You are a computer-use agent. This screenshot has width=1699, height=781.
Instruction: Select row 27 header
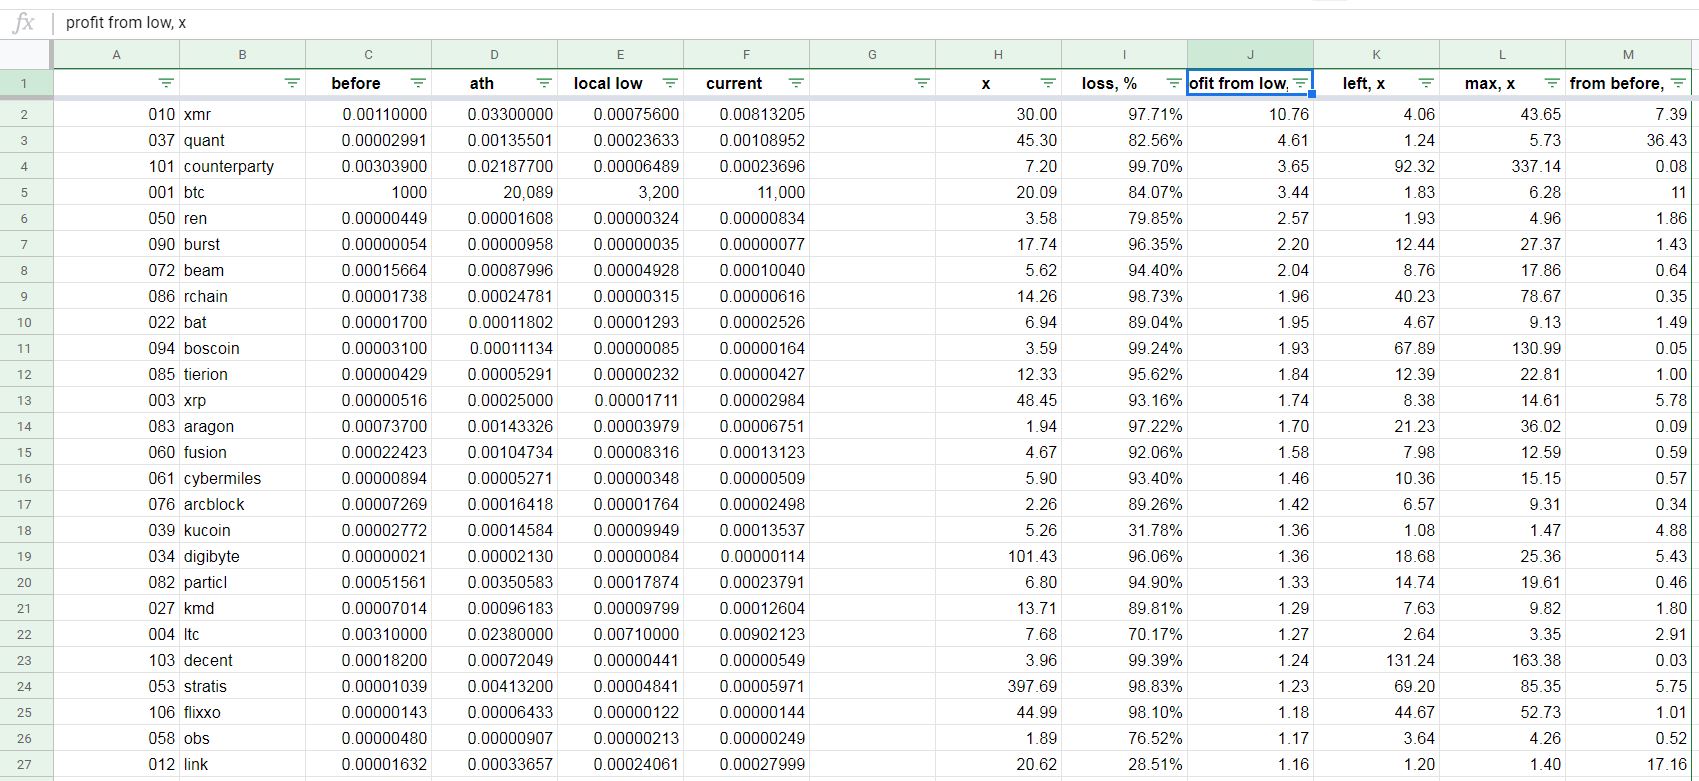(x=25, y=764)
